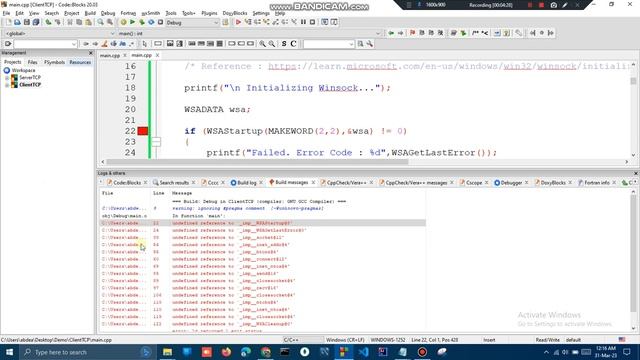This screenshot has width=640, height=360.
Task: Click the Redo toolbar icon
Action: click(x=58, y=22)
